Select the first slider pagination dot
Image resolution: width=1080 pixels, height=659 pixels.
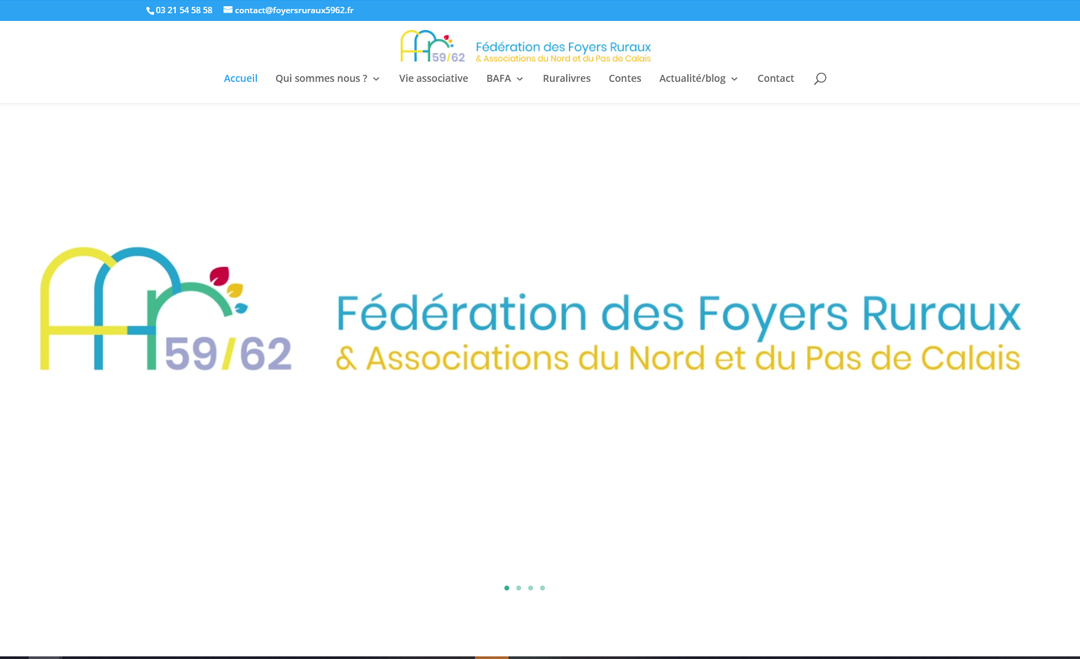(507, 588)
